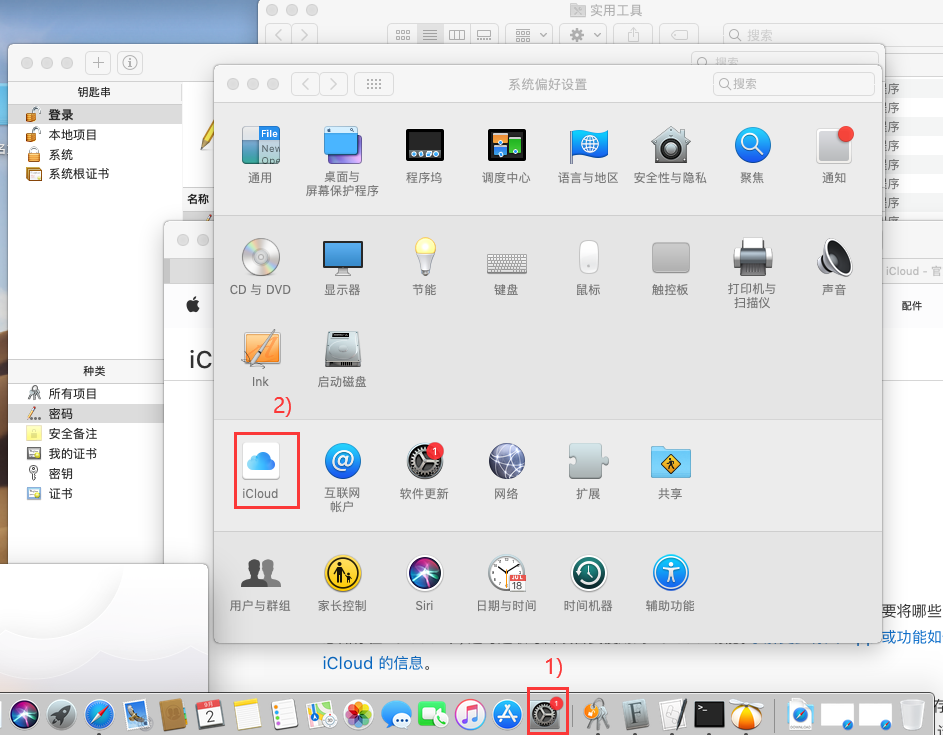Open the 节能 (Energy Saver) preferences
The width and height of the screenshot is (943, 735).
pyautogui.click(x=424, y=266)
